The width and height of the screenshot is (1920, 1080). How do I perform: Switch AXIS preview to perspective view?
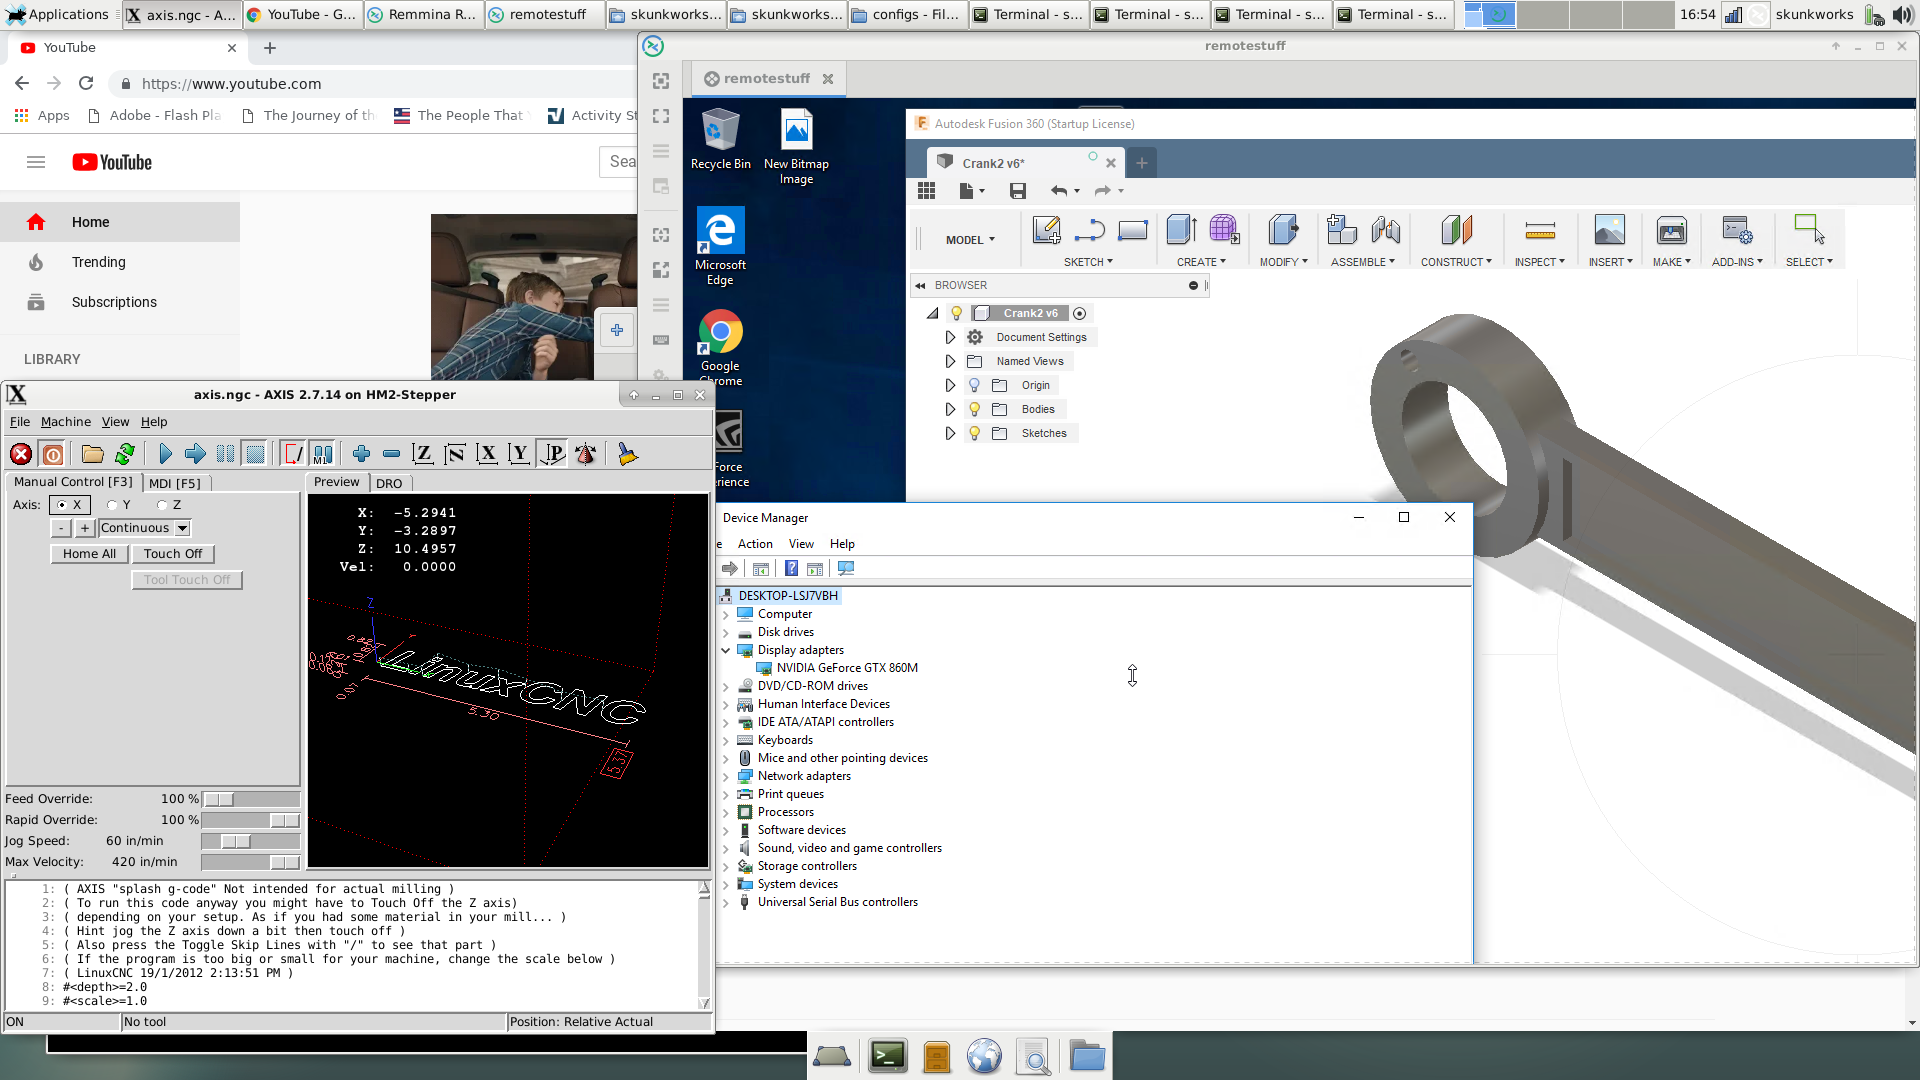[552, 454]
